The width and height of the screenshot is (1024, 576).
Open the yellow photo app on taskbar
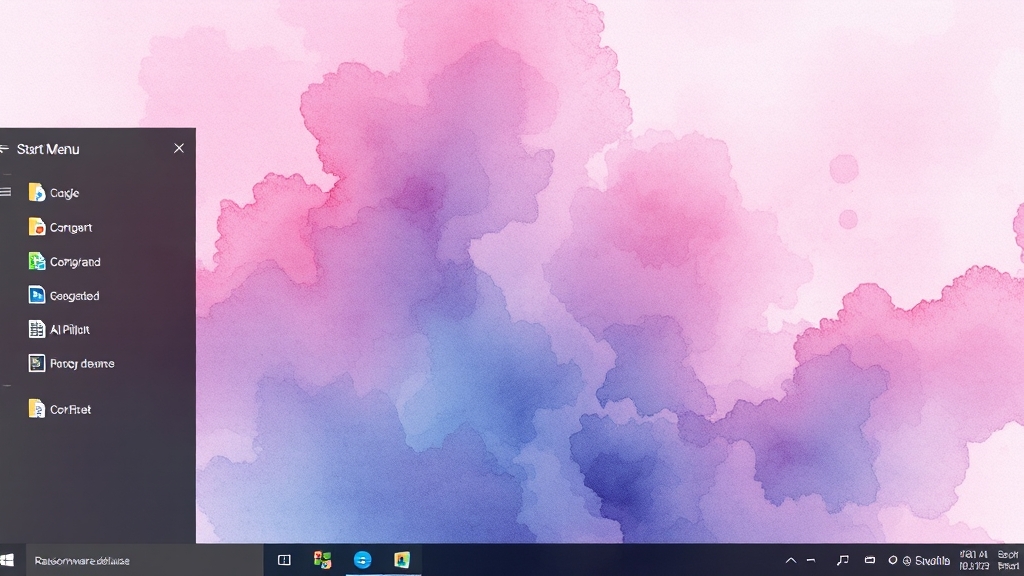pyautogui.click(x=402, y=560)
